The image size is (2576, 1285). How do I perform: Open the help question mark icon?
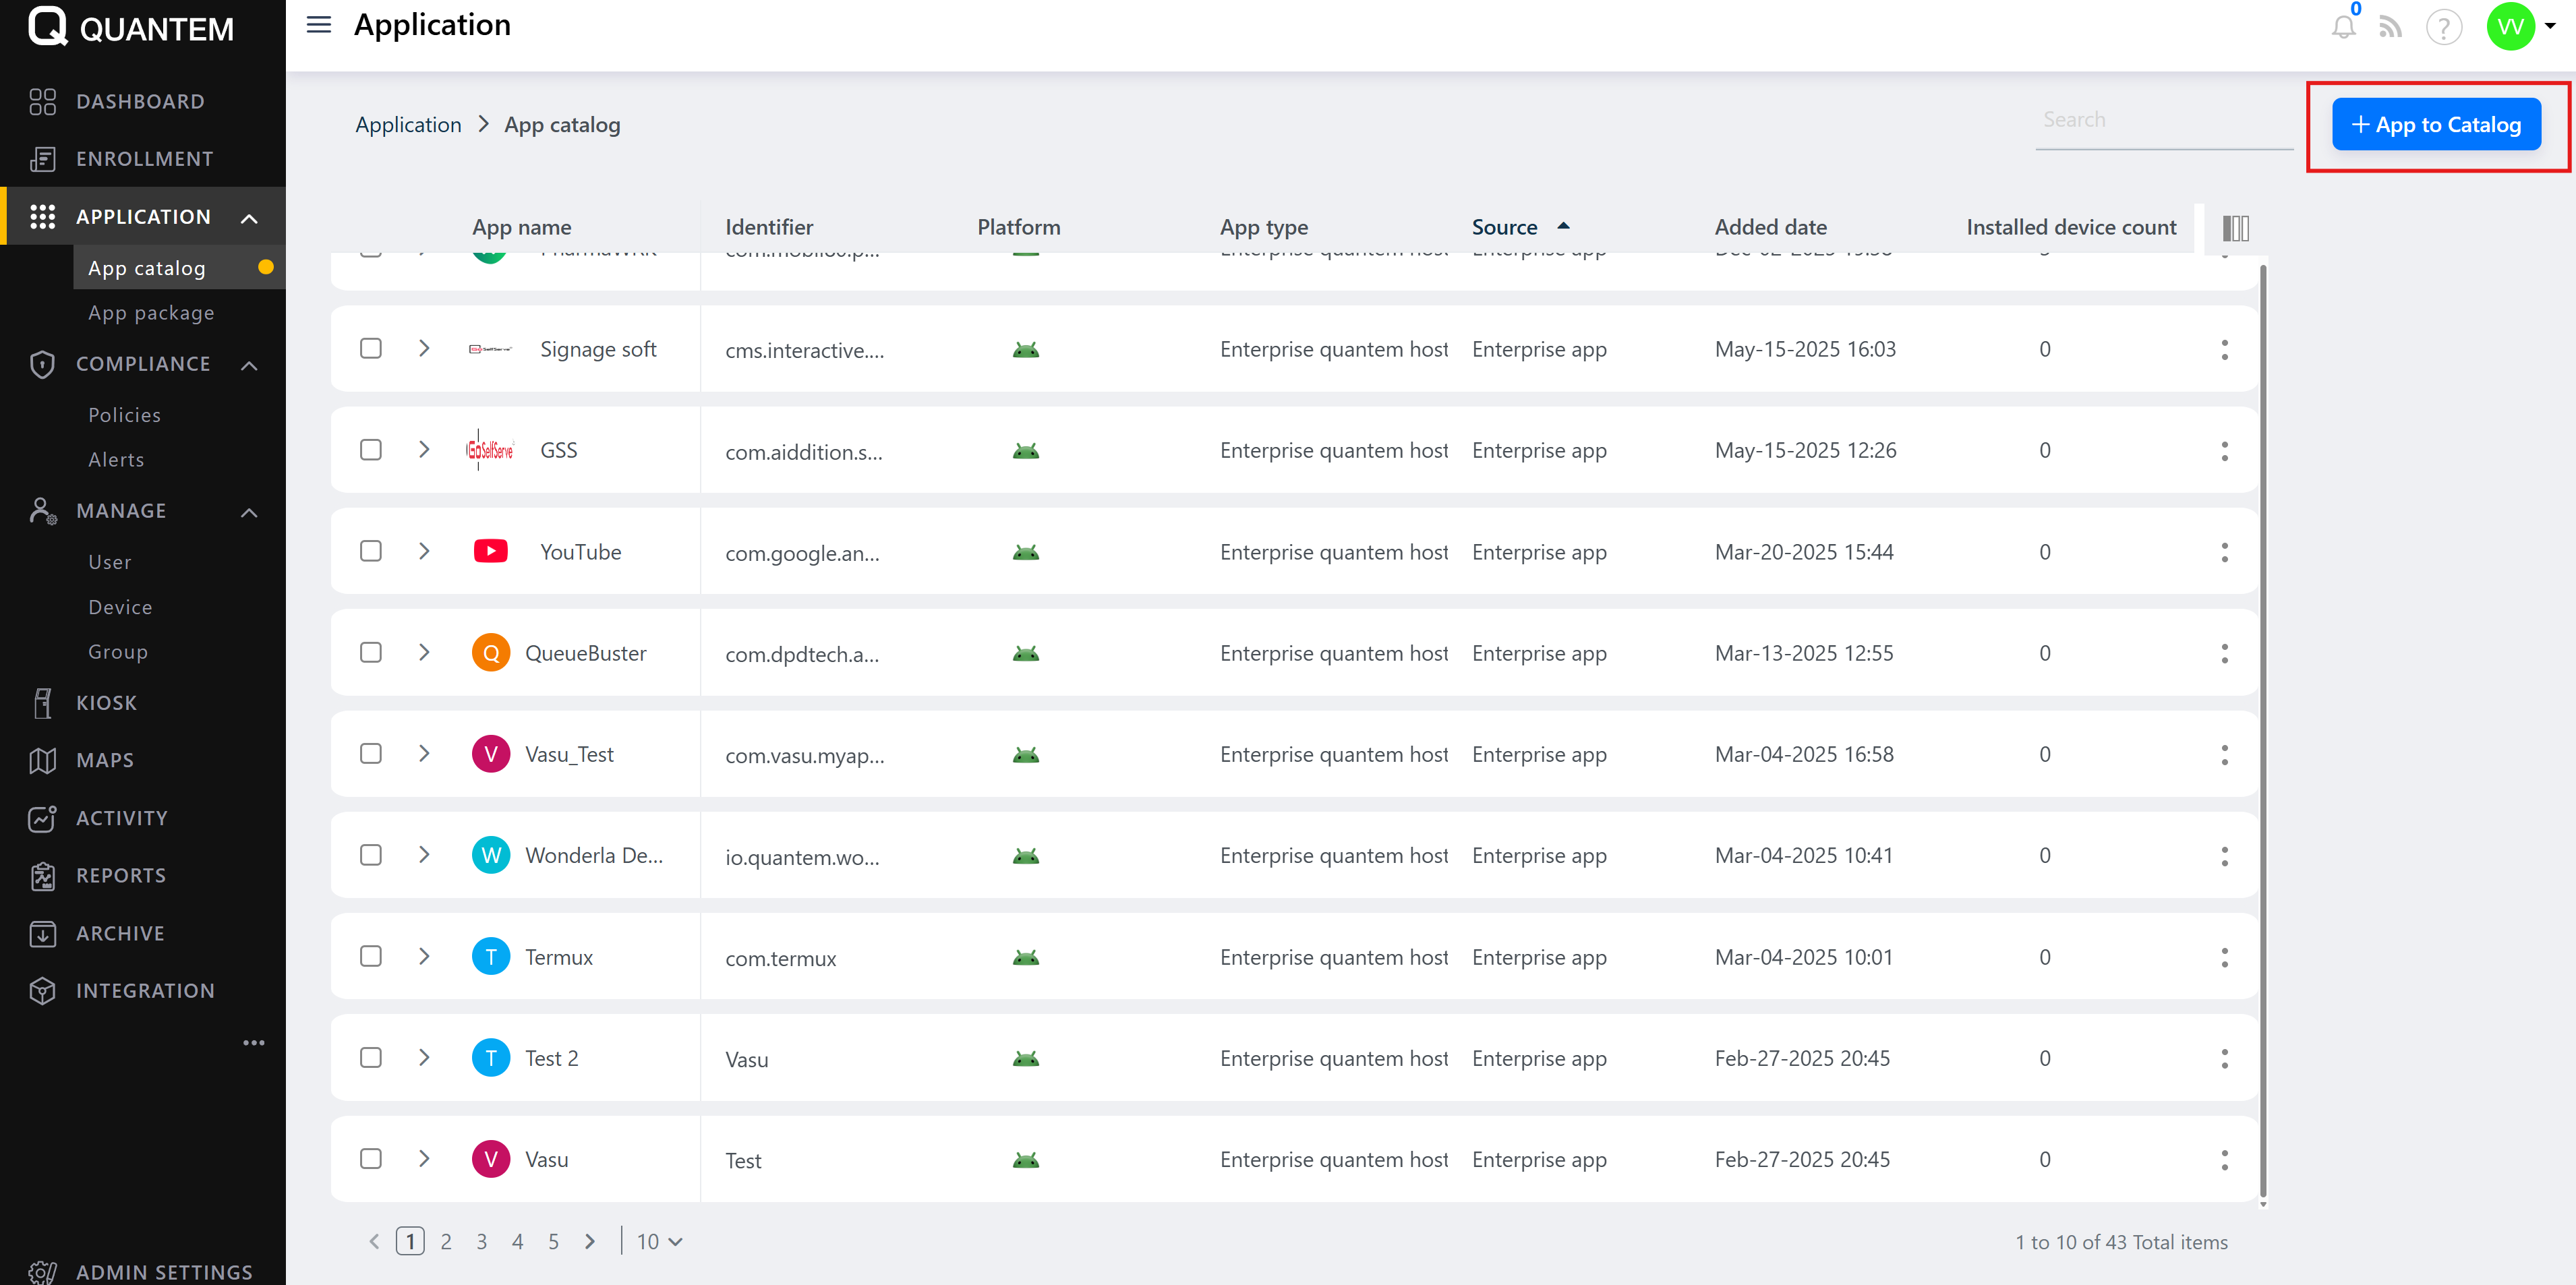(x=2443, y=27)
